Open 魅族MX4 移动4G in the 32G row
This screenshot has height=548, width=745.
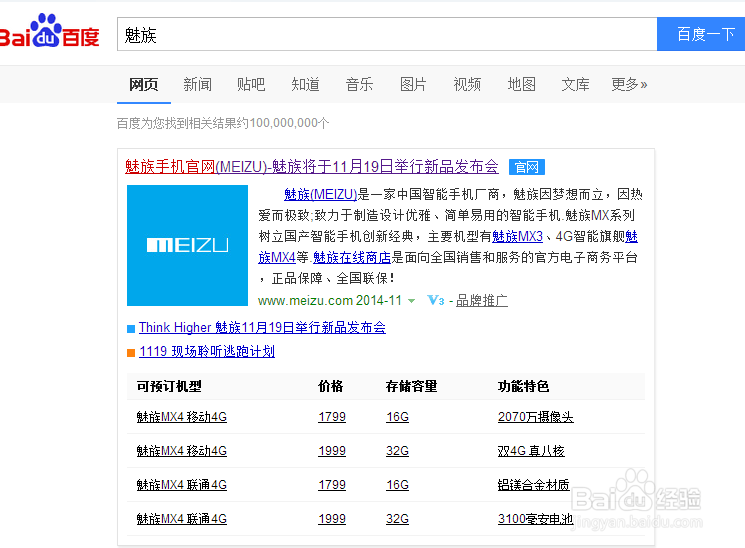coord(181,451)
